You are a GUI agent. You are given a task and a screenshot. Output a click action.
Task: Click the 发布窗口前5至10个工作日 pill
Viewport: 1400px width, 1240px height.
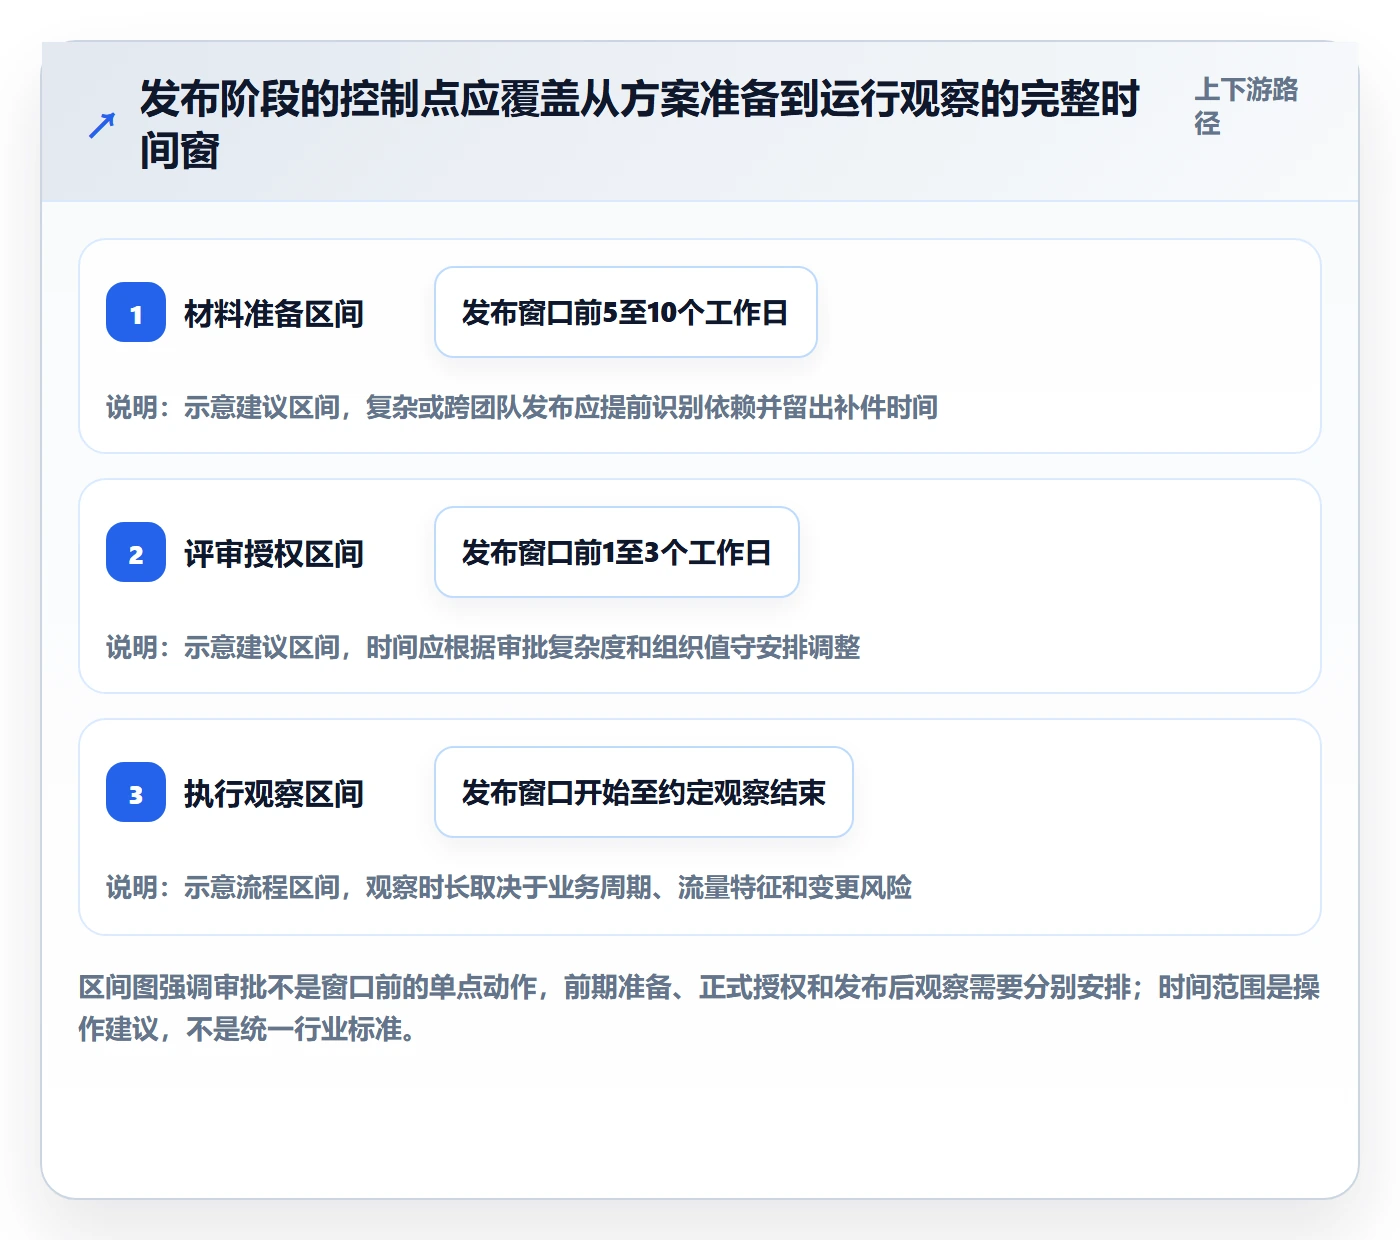click(626, 312)
